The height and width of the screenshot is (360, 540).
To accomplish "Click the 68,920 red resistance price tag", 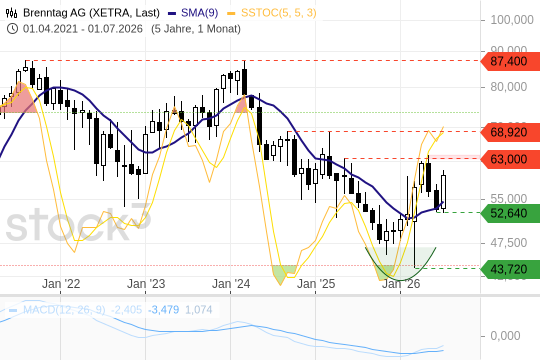I will 510,132.
